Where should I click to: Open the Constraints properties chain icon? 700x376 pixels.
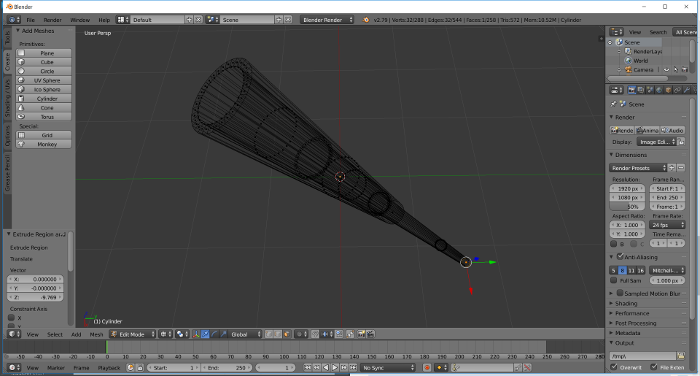[677, 90]
